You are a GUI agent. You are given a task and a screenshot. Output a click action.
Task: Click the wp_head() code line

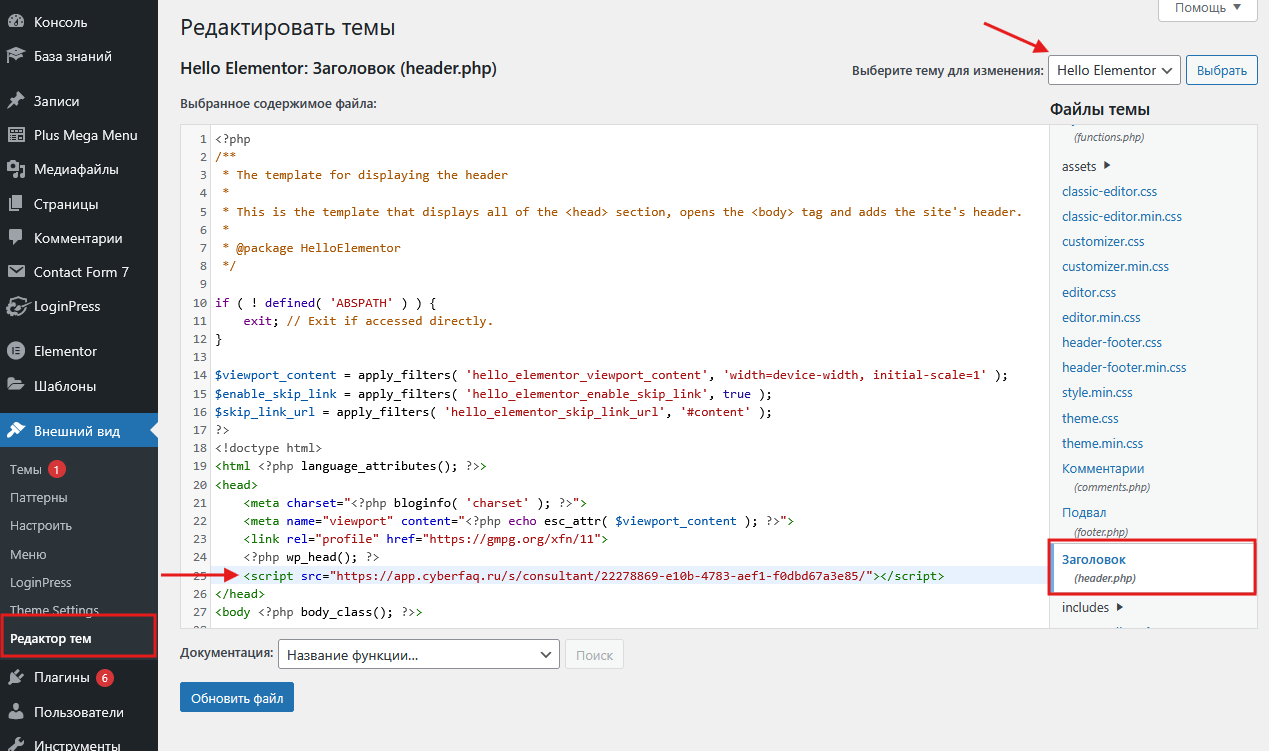click(x=311, y=556)
